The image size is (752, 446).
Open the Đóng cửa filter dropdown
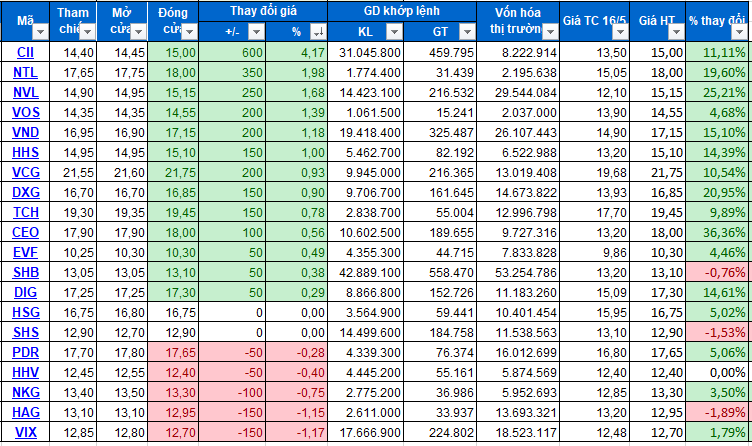click(x=189, y=32)
